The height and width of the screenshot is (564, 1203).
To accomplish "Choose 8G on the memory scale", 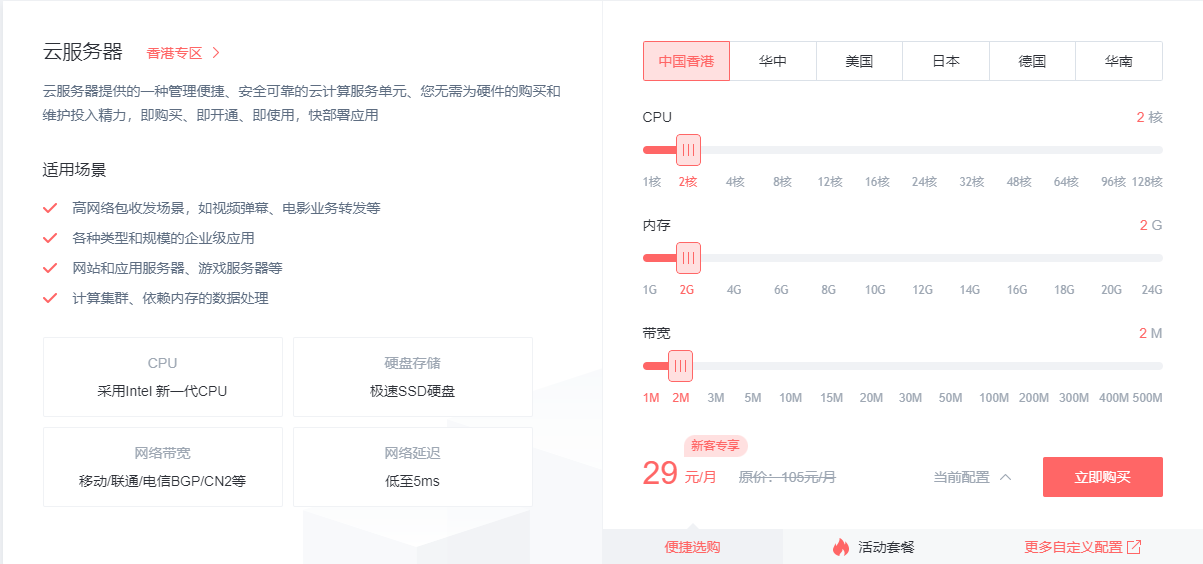I will coord(828,290).
